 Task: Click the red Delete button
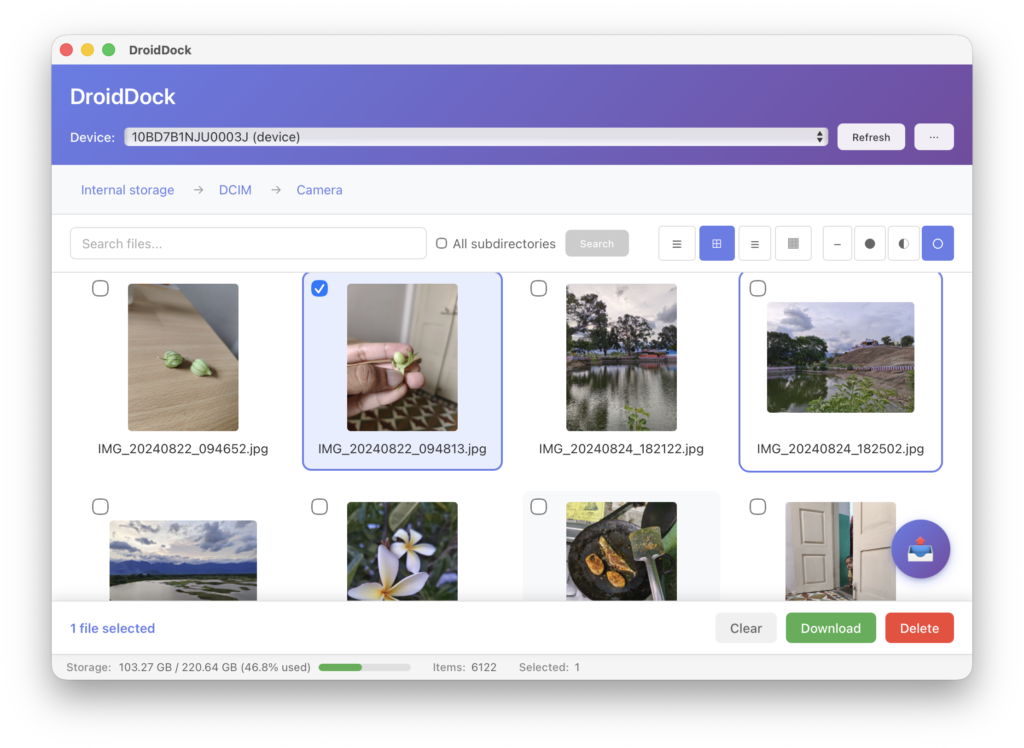(919, 628)
